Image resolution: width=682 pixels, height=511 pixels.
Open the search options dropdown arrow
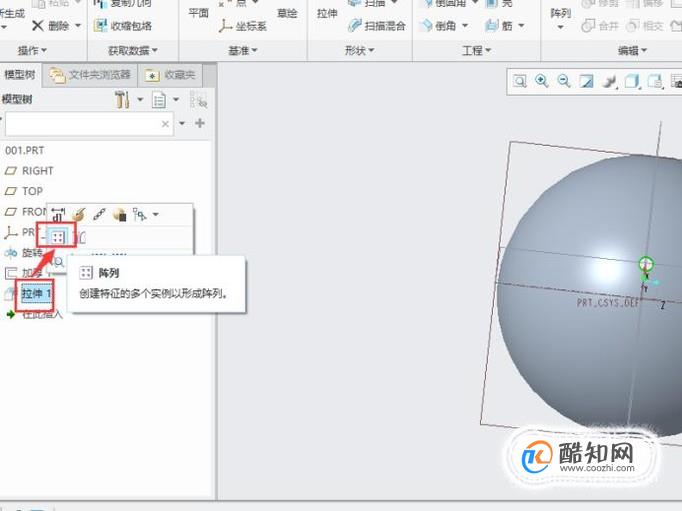coord(182,124)
